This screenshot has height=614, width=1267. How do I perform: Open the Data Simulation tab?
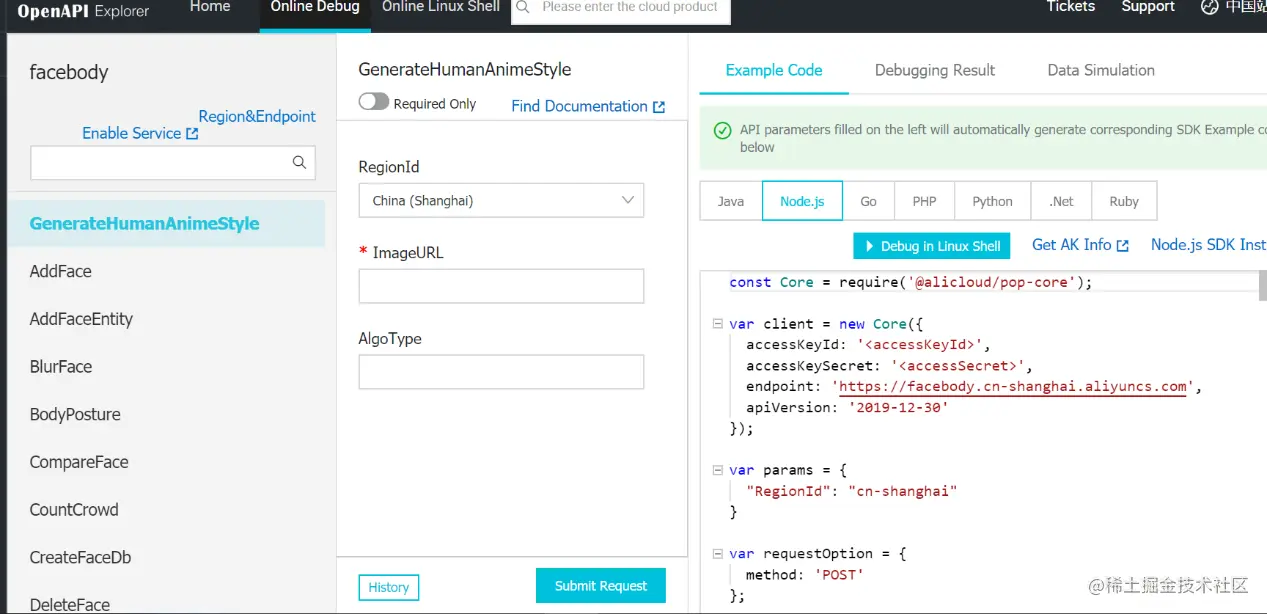[x=1101, y=70]
